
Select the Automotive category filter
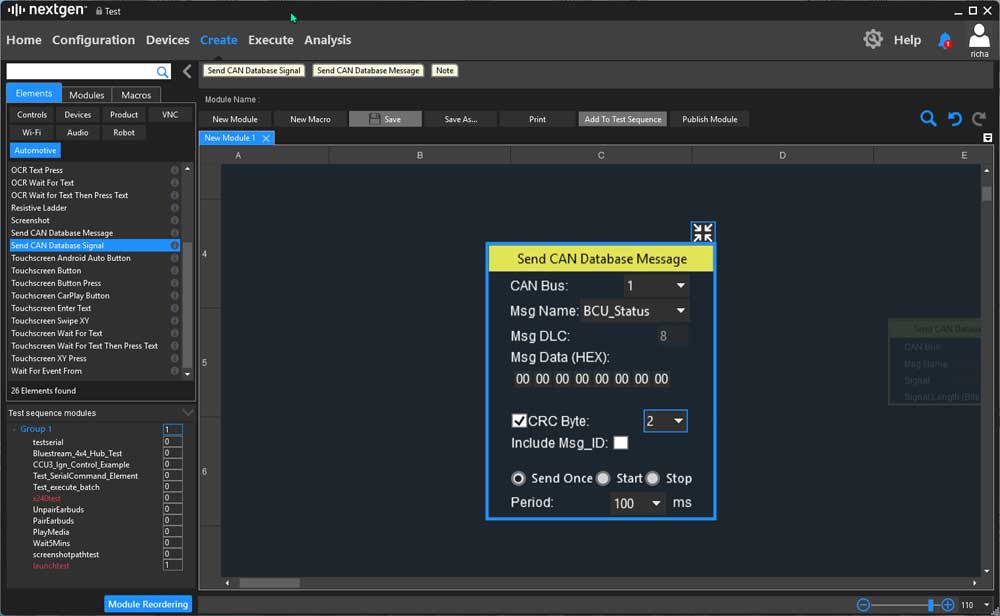(35, 150)
